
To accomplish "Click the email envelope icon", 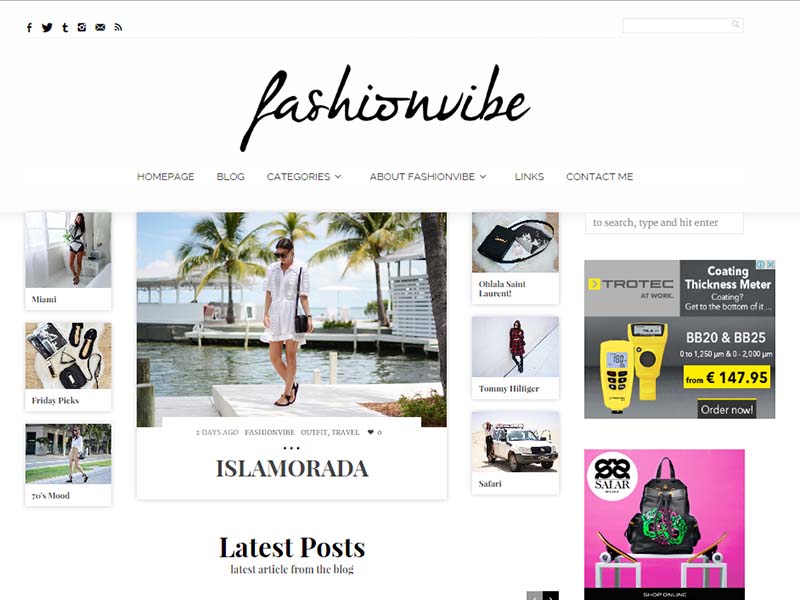I will (x=100, y=28).
